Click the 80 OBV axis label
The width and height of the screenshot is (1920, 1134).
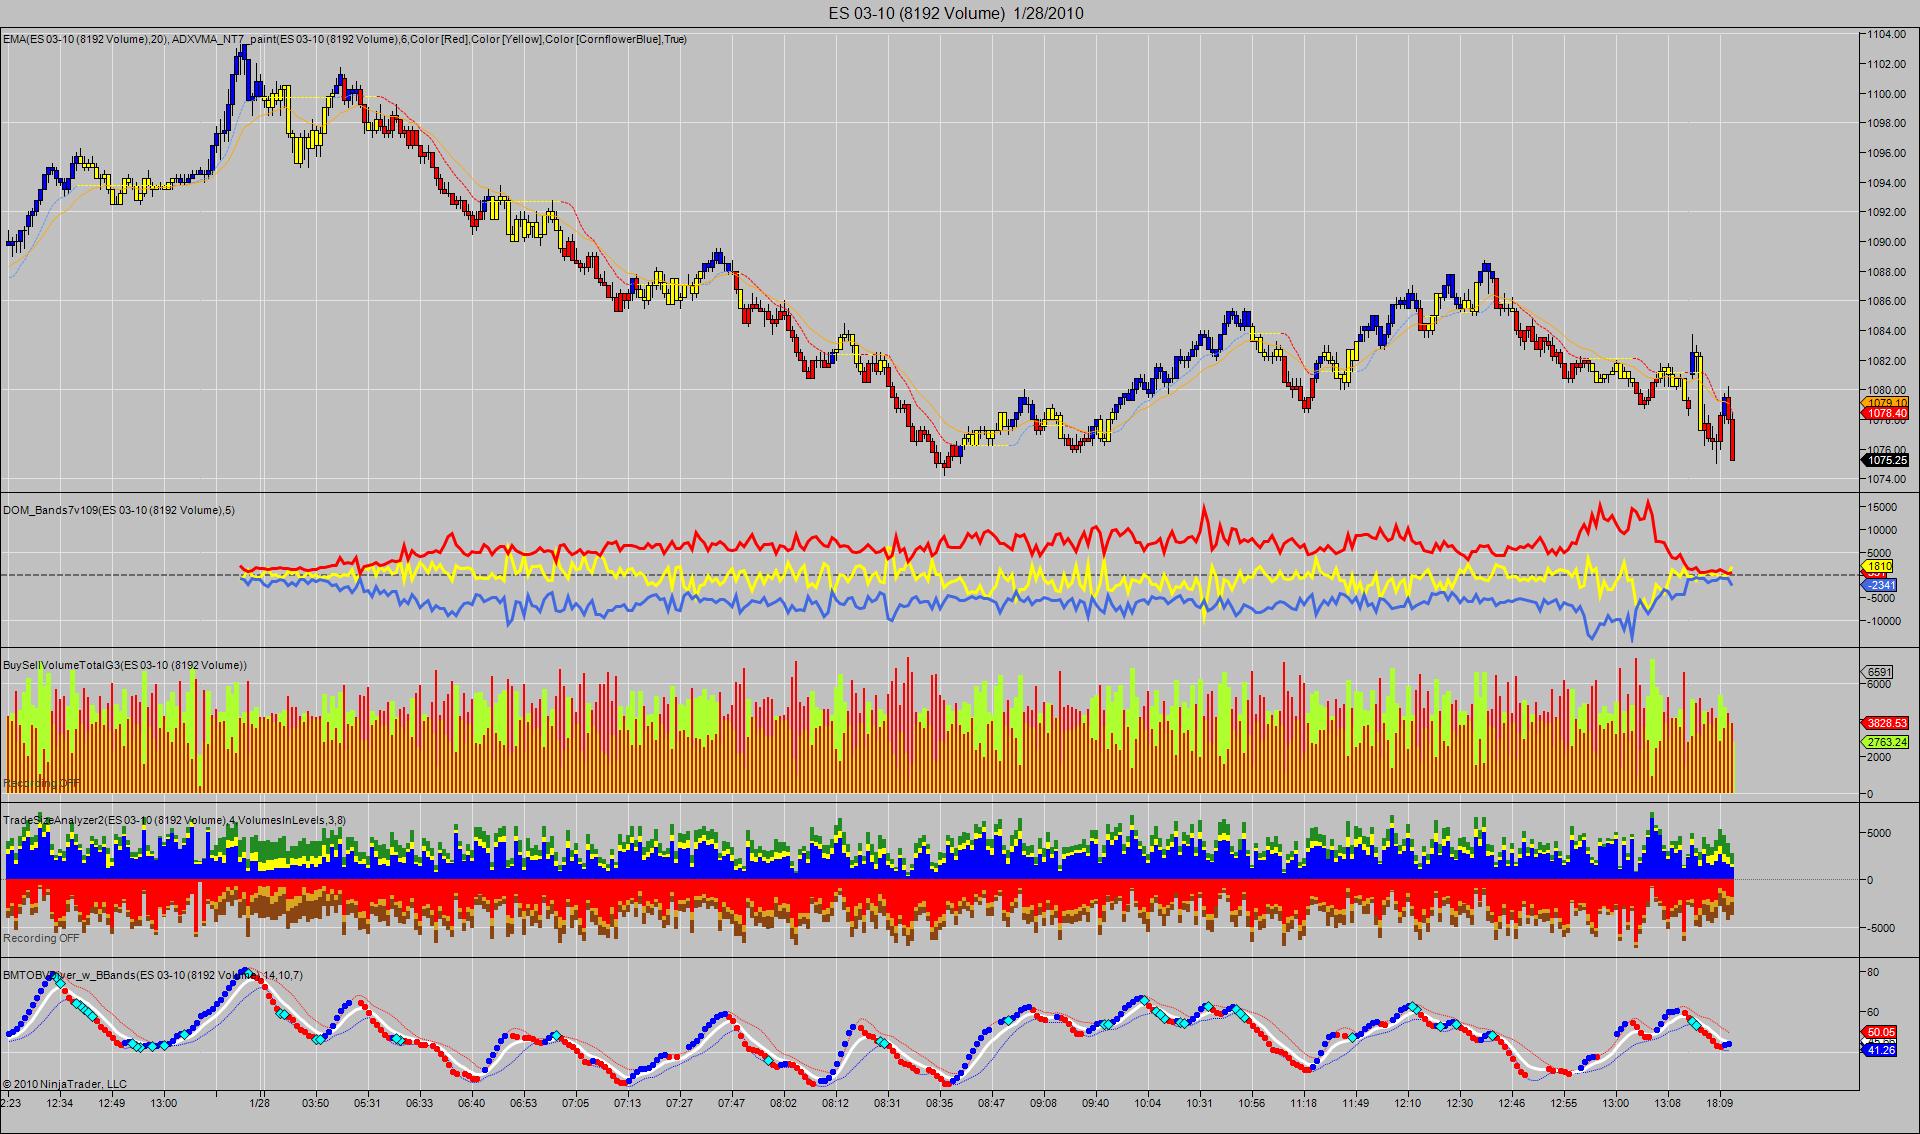[1873, 972]
